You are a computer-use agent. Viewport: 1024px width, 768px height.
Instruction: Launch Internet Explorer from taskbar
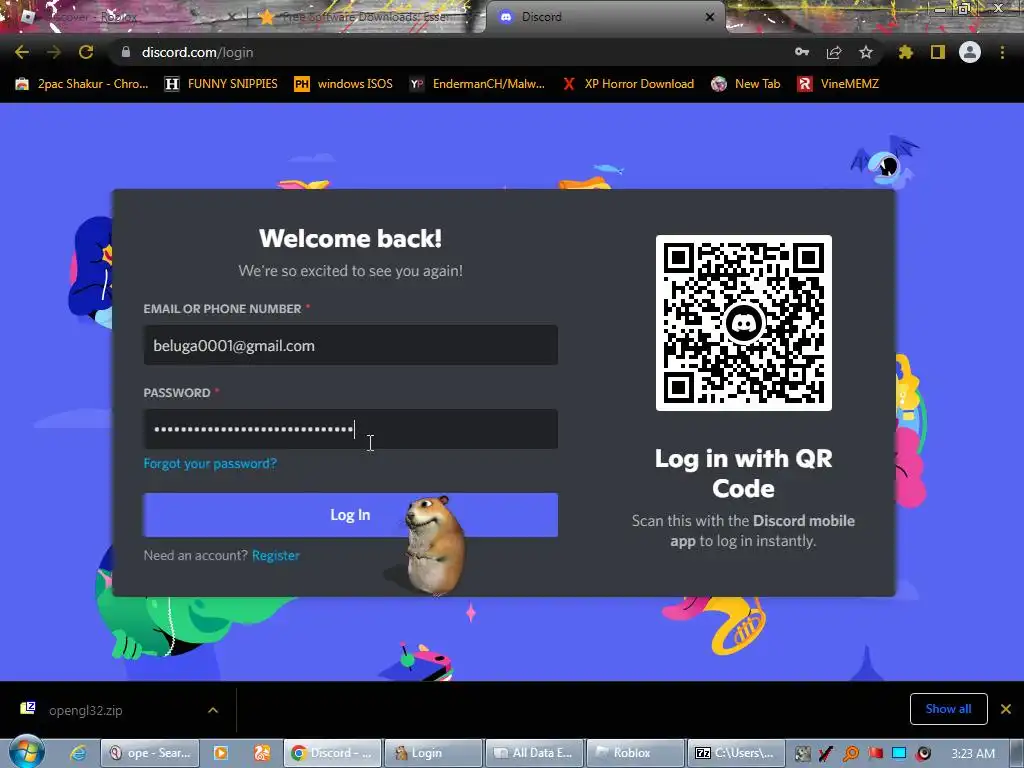(x=78, y=753)
